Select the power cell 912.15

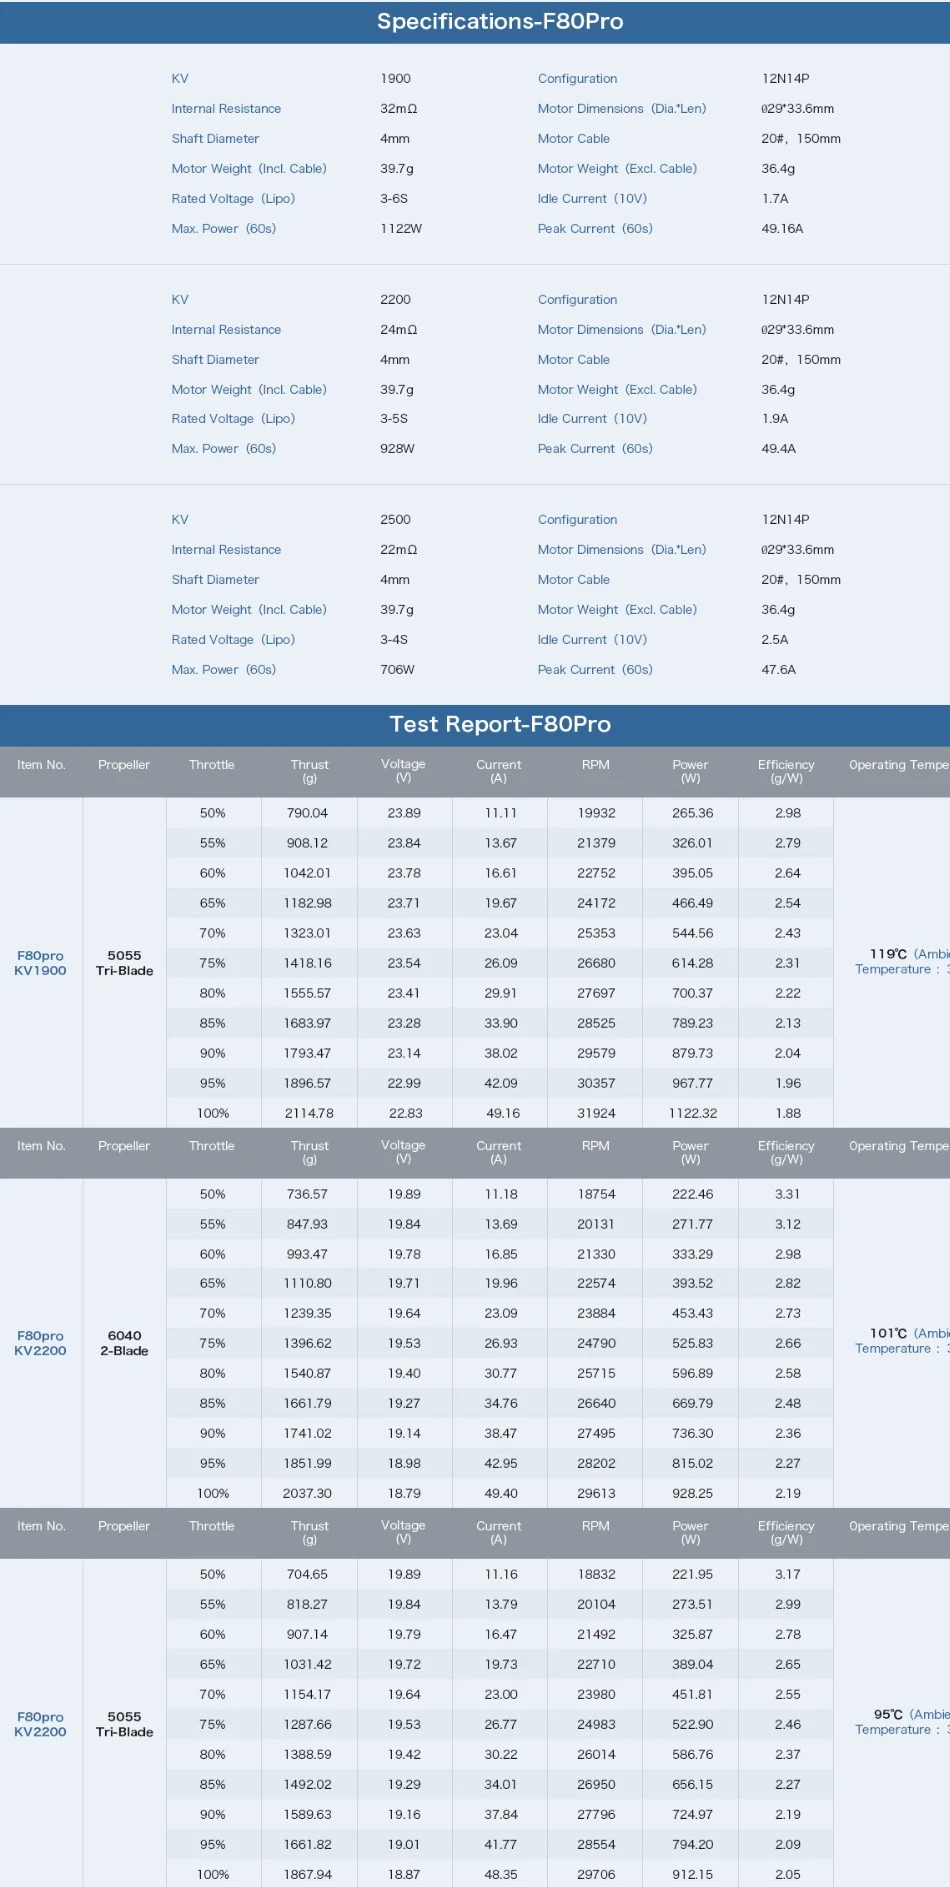pos(693,1874)
